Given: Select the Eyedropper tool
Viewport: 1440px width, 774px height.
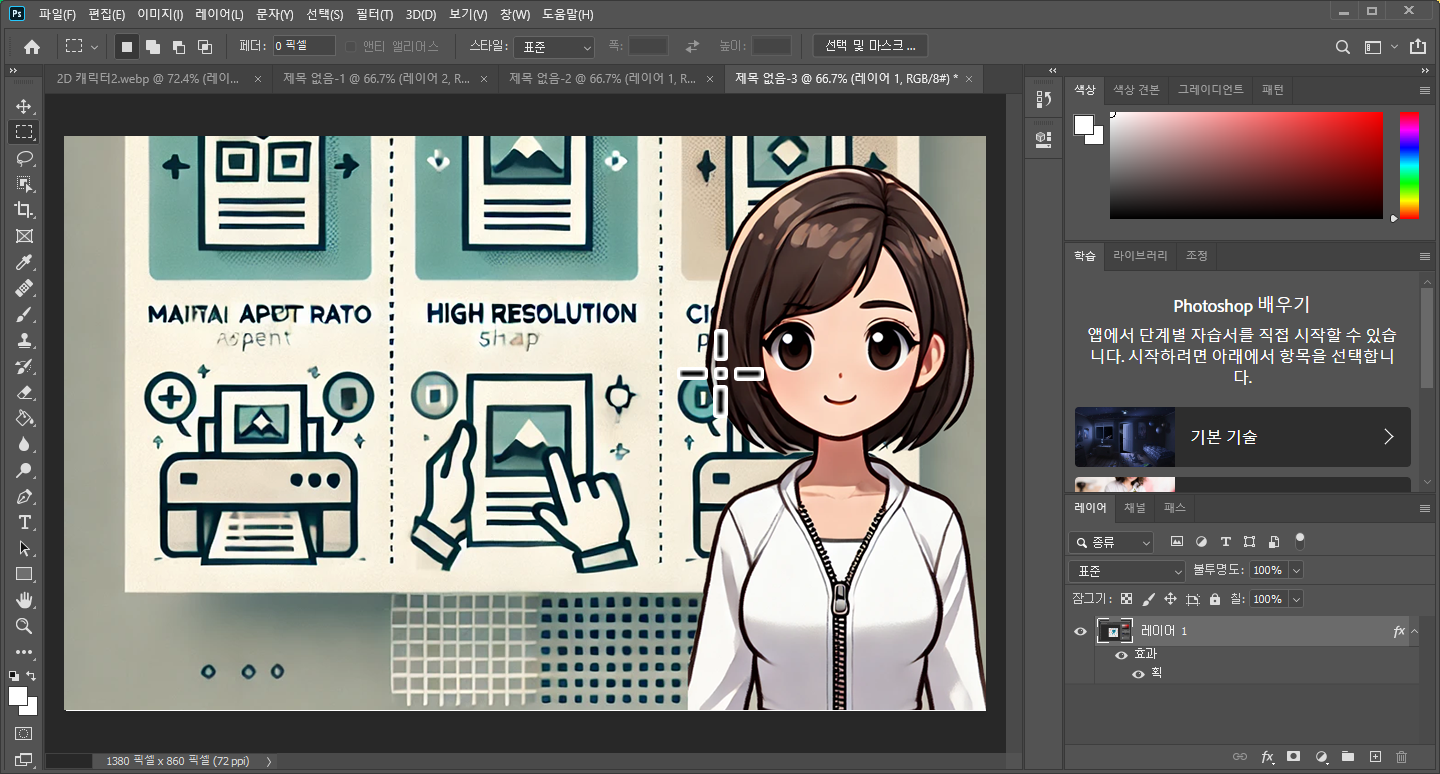Looking at the screenshot, I should point(24,262).
